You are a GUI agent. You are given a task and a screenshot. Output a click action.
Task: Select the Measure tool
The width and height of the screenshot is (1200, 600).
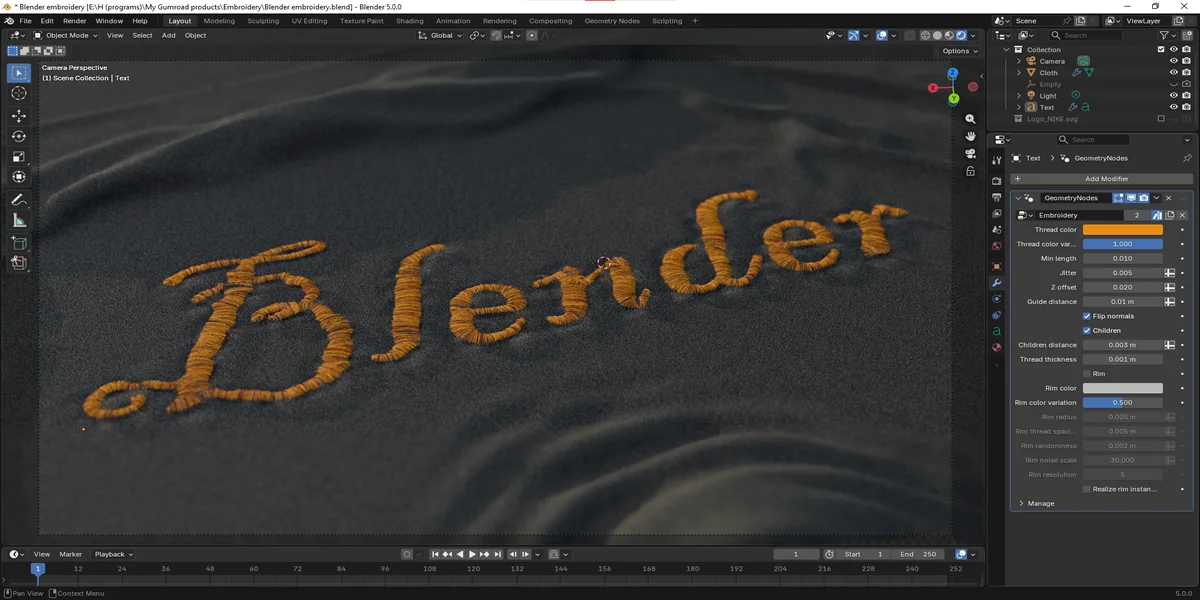point(19,221)
